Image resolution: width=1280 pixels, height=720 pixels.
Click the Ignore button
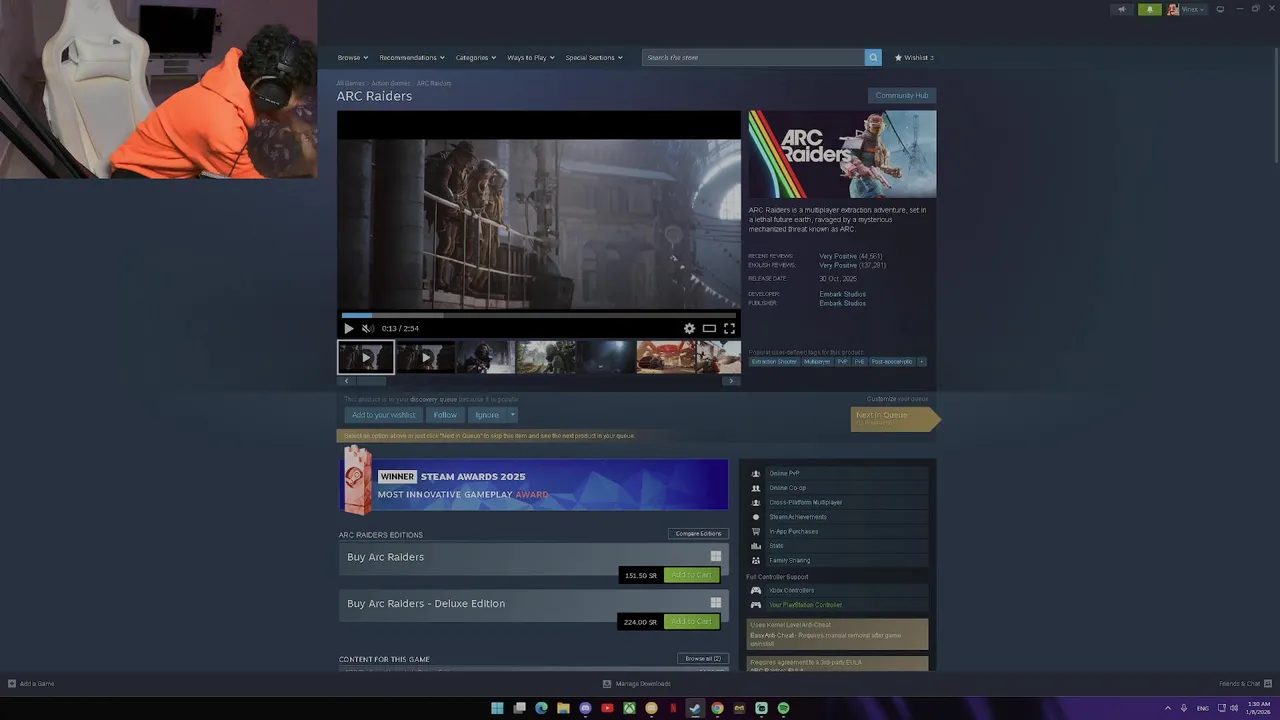486,415
